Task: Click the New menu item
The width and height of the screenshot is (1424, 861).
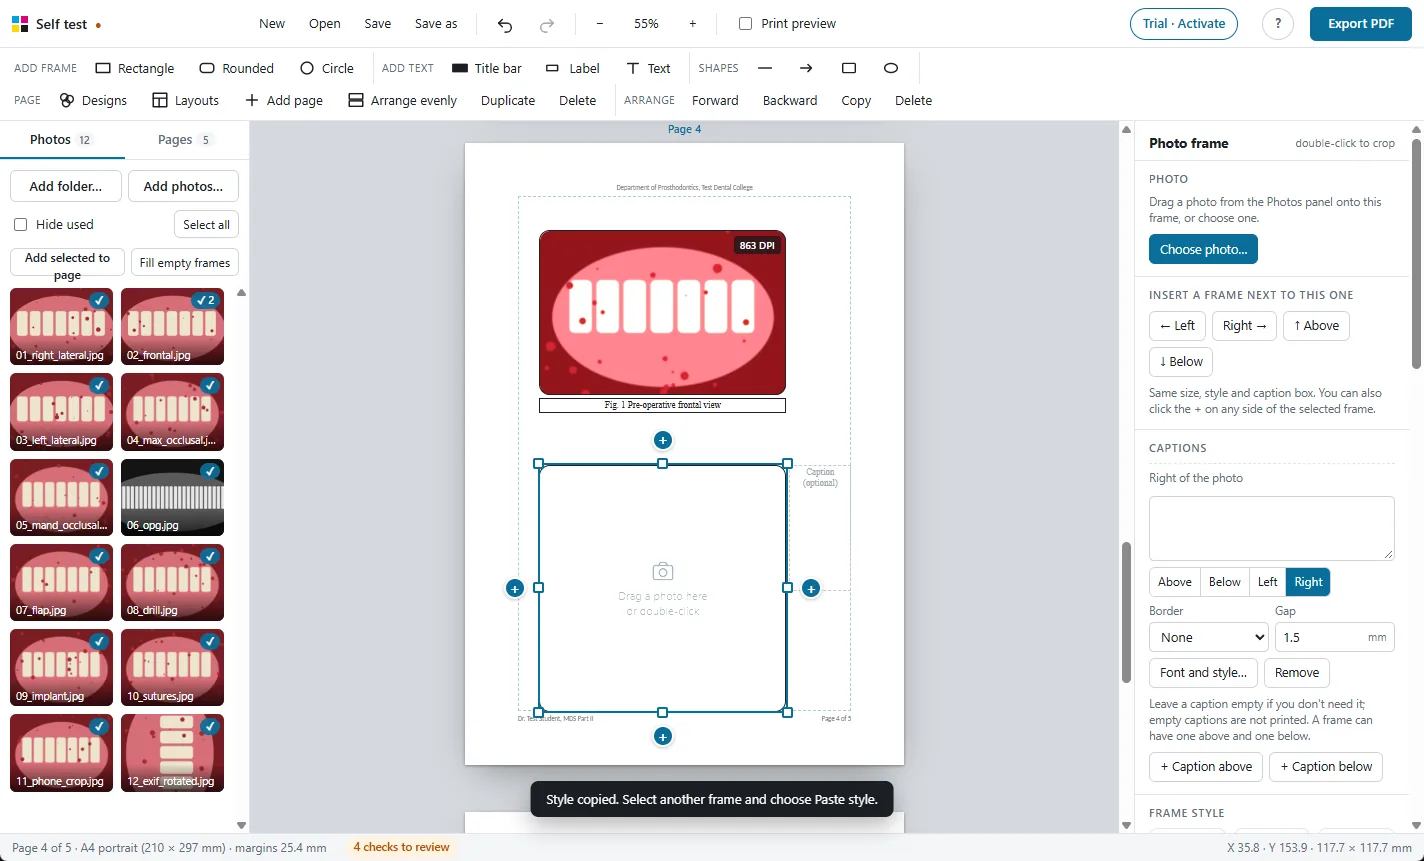Action: click(x=272, y=24)
